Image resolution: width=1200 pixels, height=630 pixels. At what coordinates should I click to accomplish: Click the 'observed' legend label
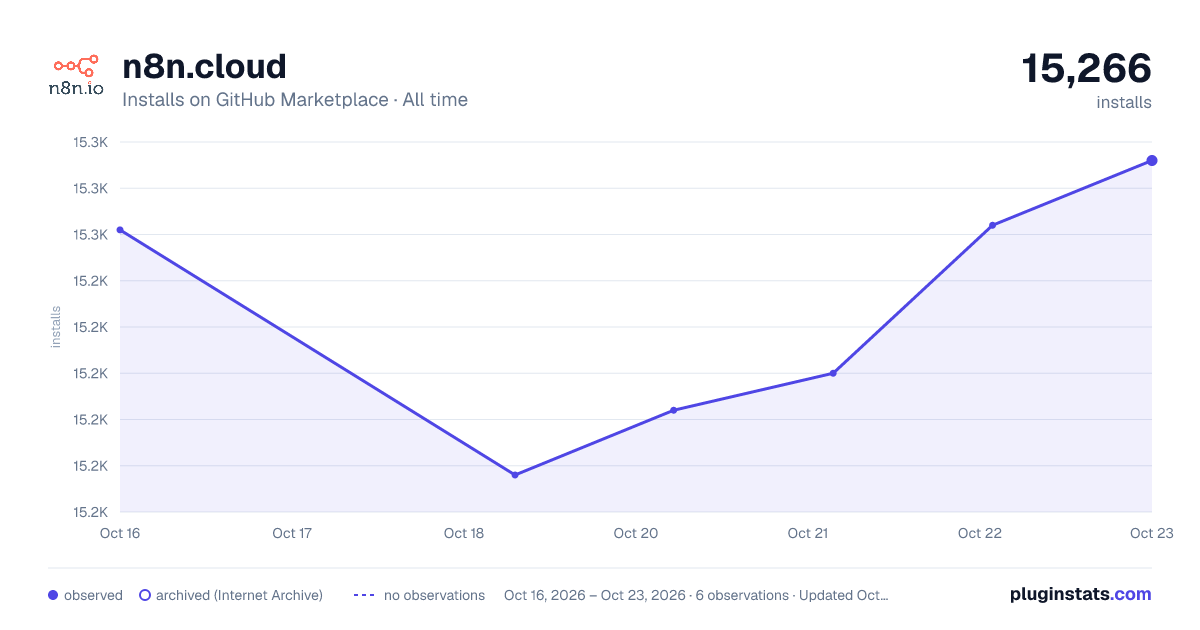tap(93, 595)
